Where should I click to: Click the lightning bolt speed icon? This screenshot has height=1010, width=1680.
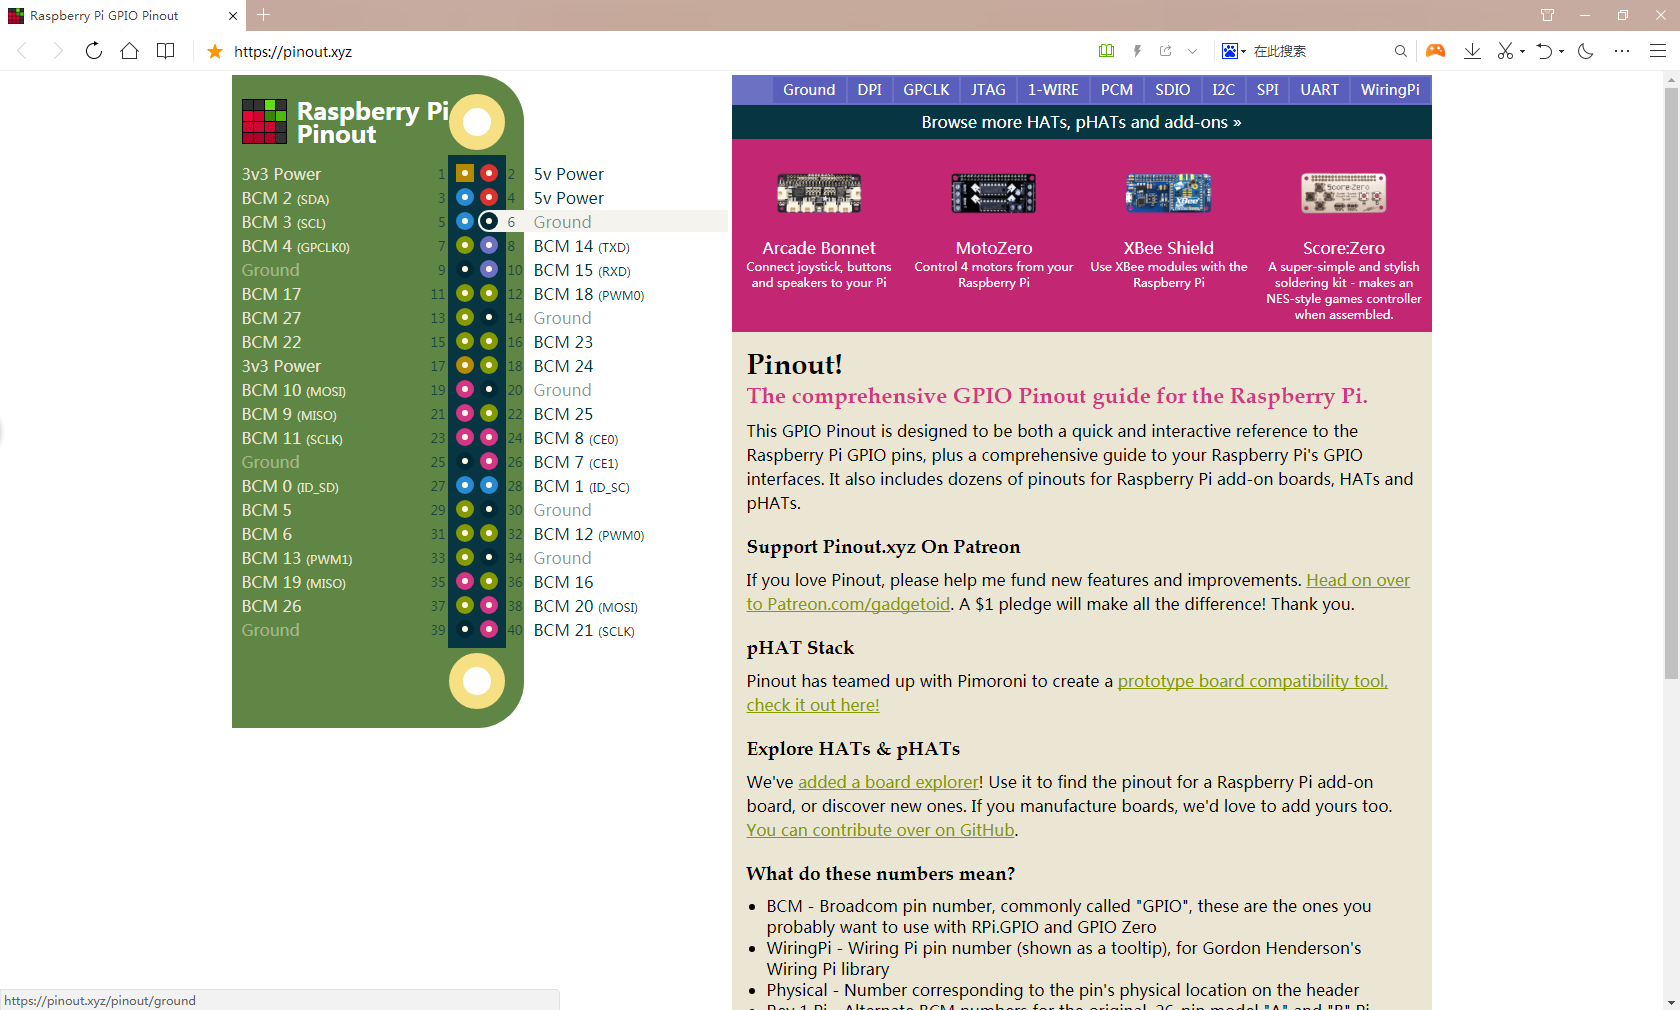[x=1137, y=51]
